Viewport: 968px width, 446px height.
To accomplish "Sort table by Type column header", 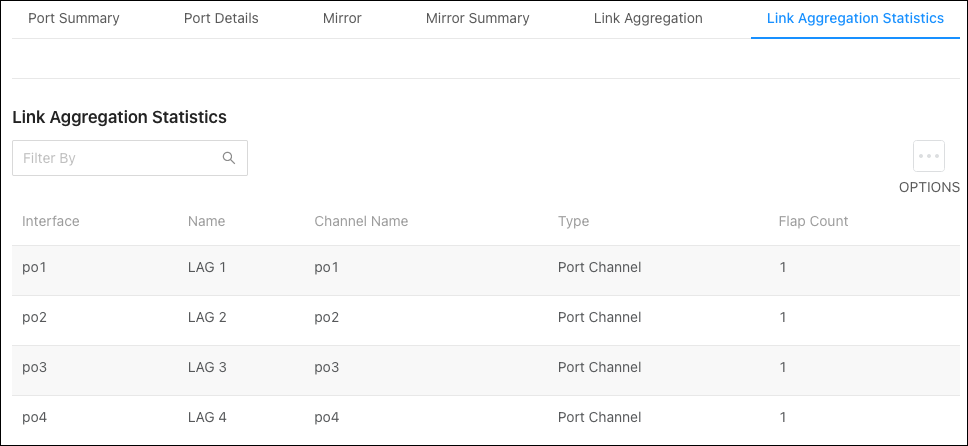I will coord(574,221).
